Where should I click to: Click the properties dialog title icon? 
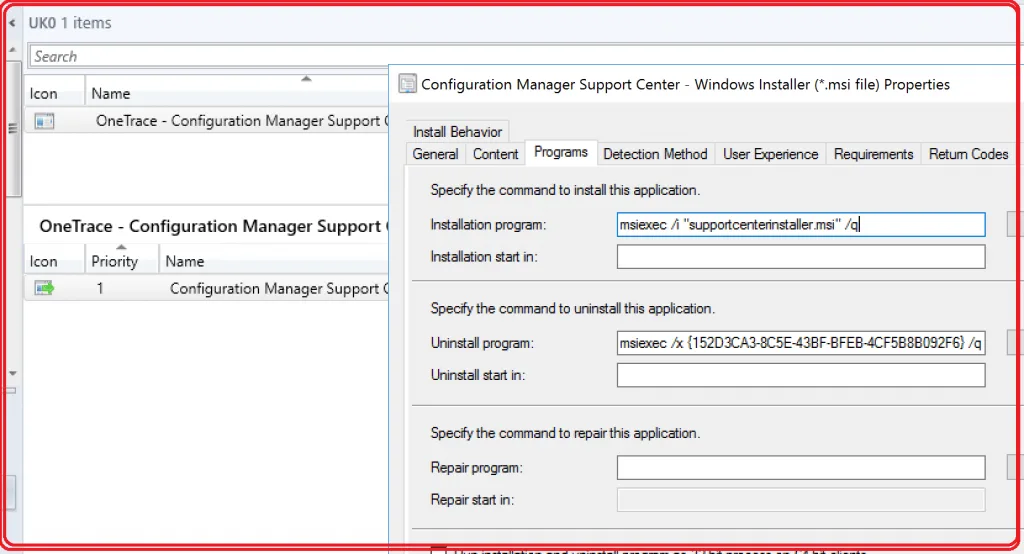coord(408,84)
